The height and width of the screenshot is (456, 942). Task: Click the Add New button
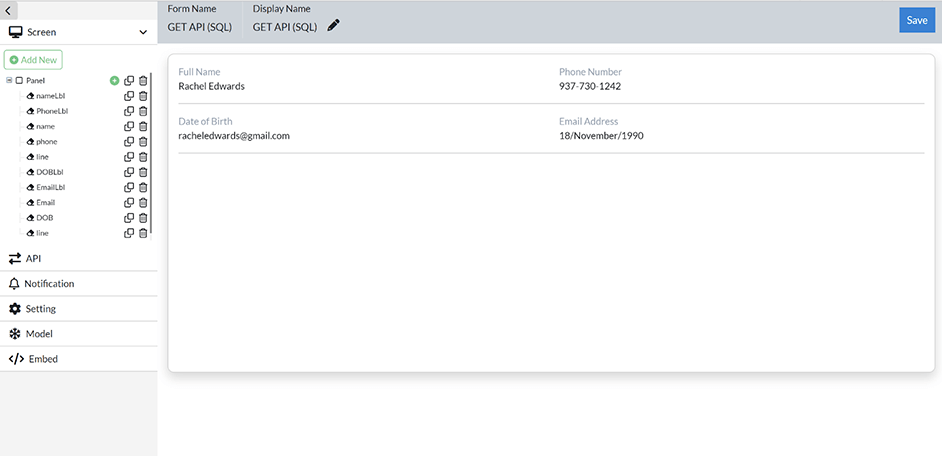click(33, 60)
